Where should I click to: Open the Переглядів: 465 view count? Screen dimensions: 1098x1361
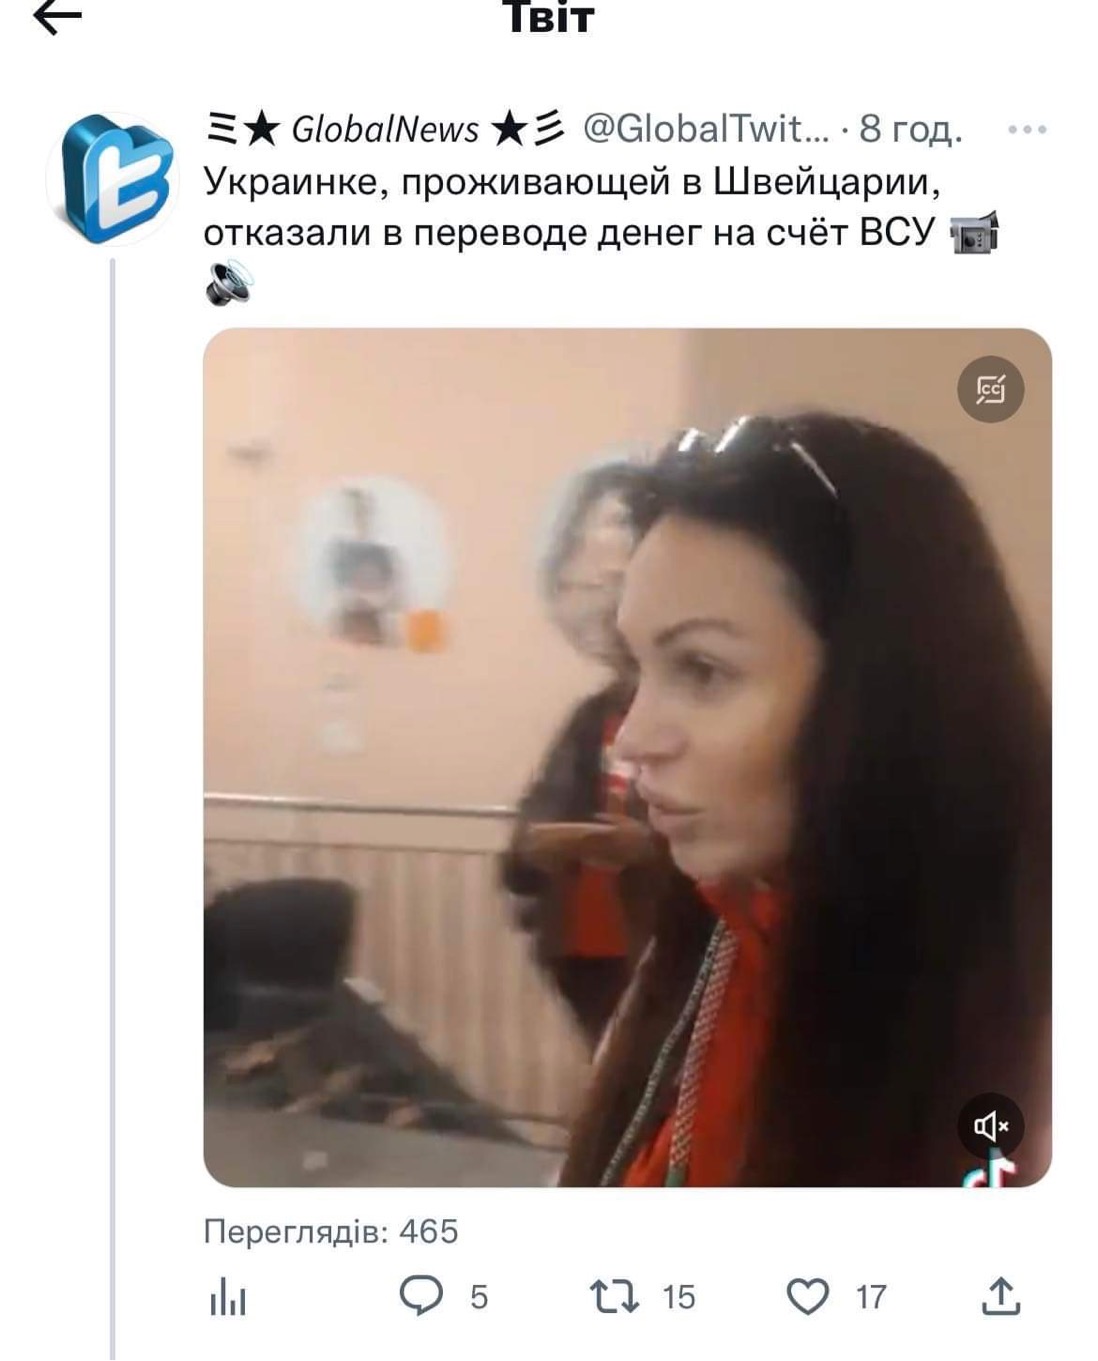coord(331,1231)
